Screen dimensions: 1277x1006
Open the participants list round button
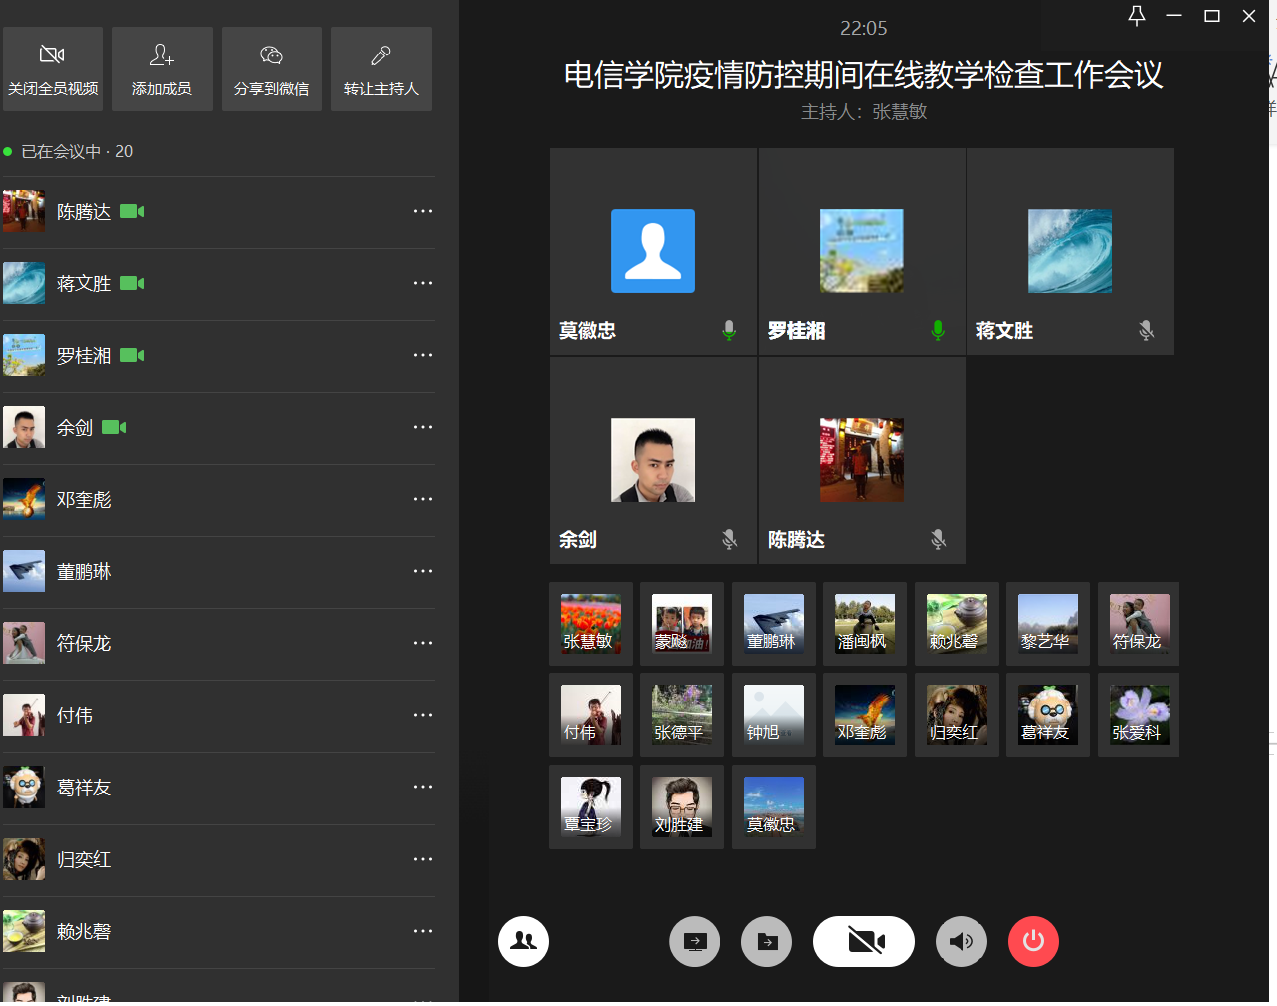point(523,941)
